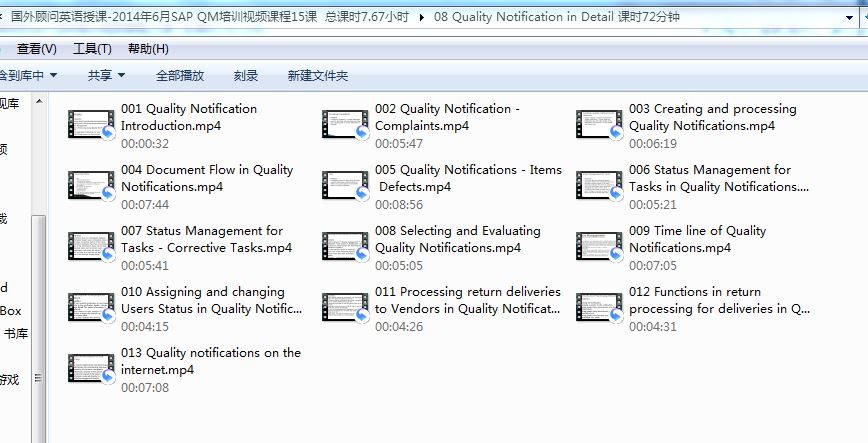Select 游戏 item in navigation pane
Screen dimensions: 868x443
tap(9, 379)
